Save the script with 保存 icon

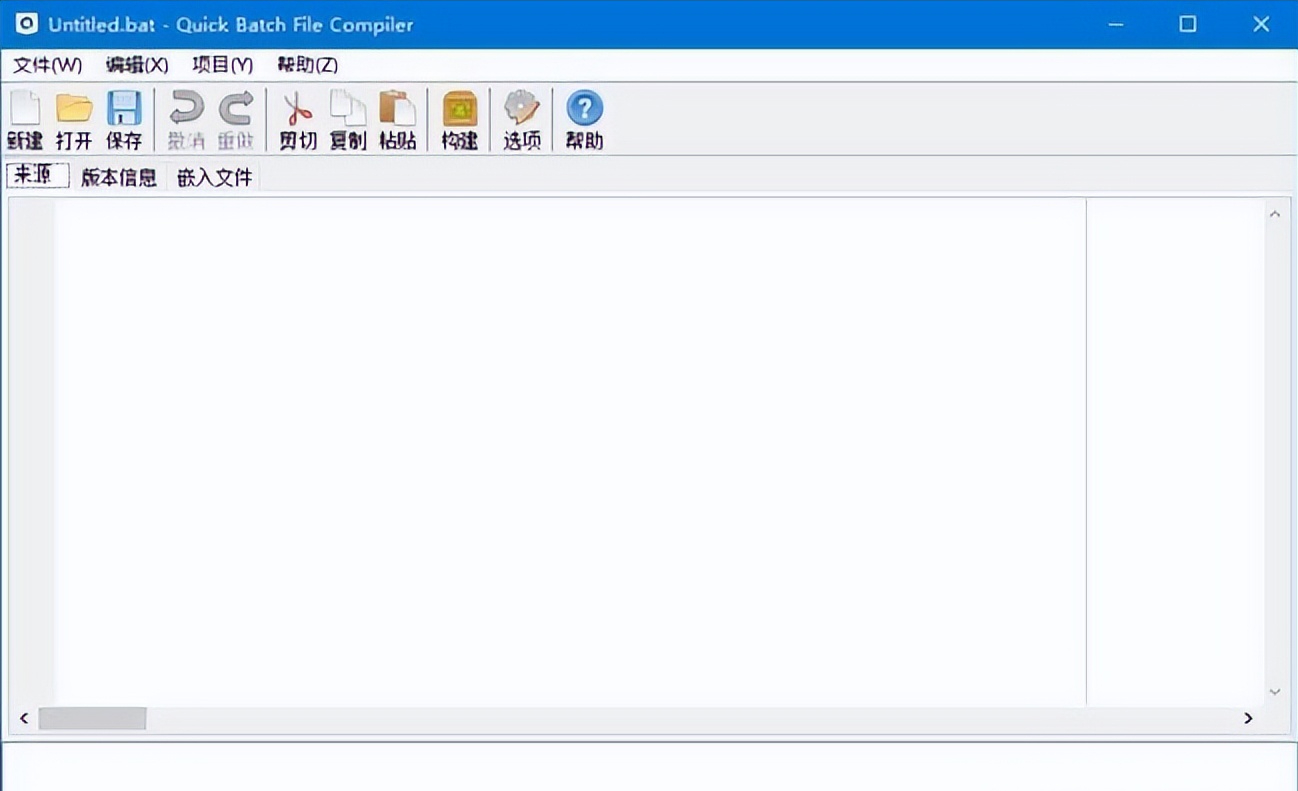coord(123,115)
